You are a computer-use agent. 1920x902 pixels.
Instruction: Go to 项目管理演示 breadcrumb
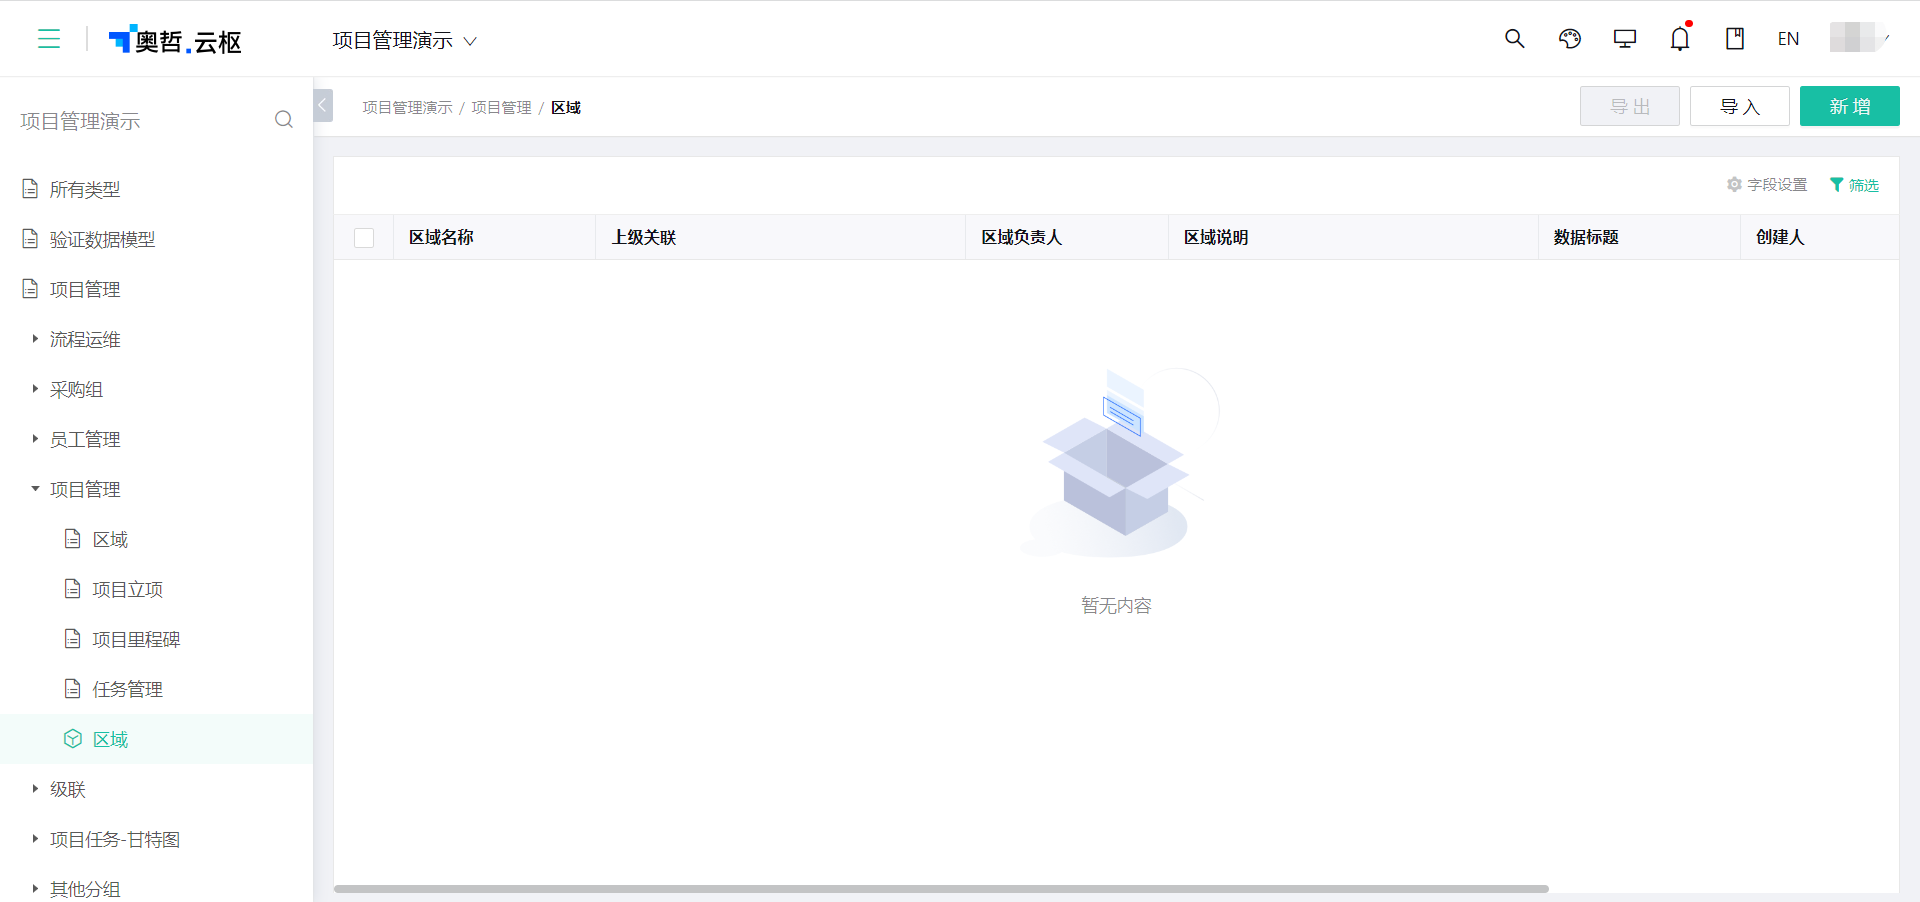[407, 107]
